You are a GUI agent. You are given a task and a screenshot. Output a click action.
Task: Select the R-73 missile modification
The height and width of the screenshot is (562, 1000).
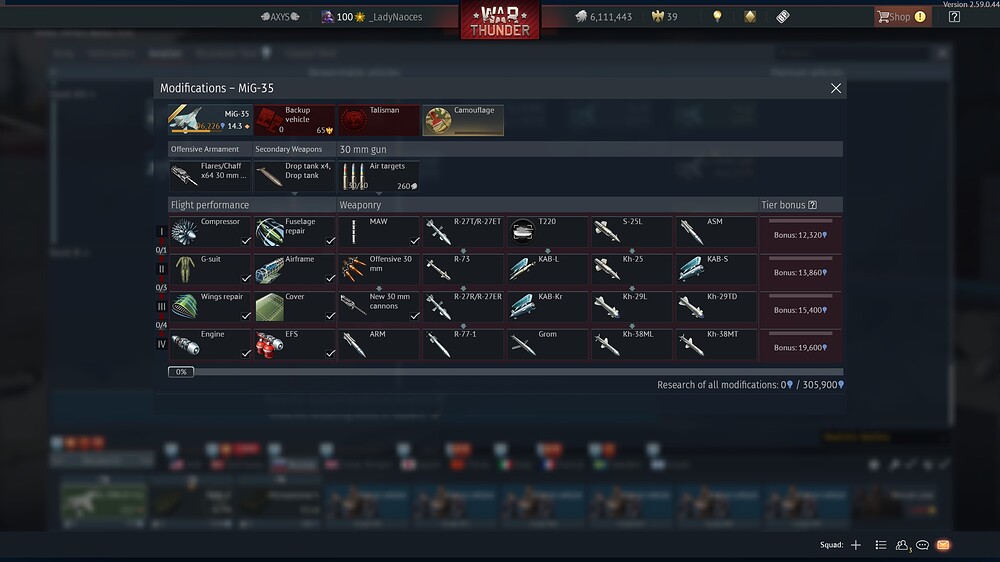pos(463,269)
